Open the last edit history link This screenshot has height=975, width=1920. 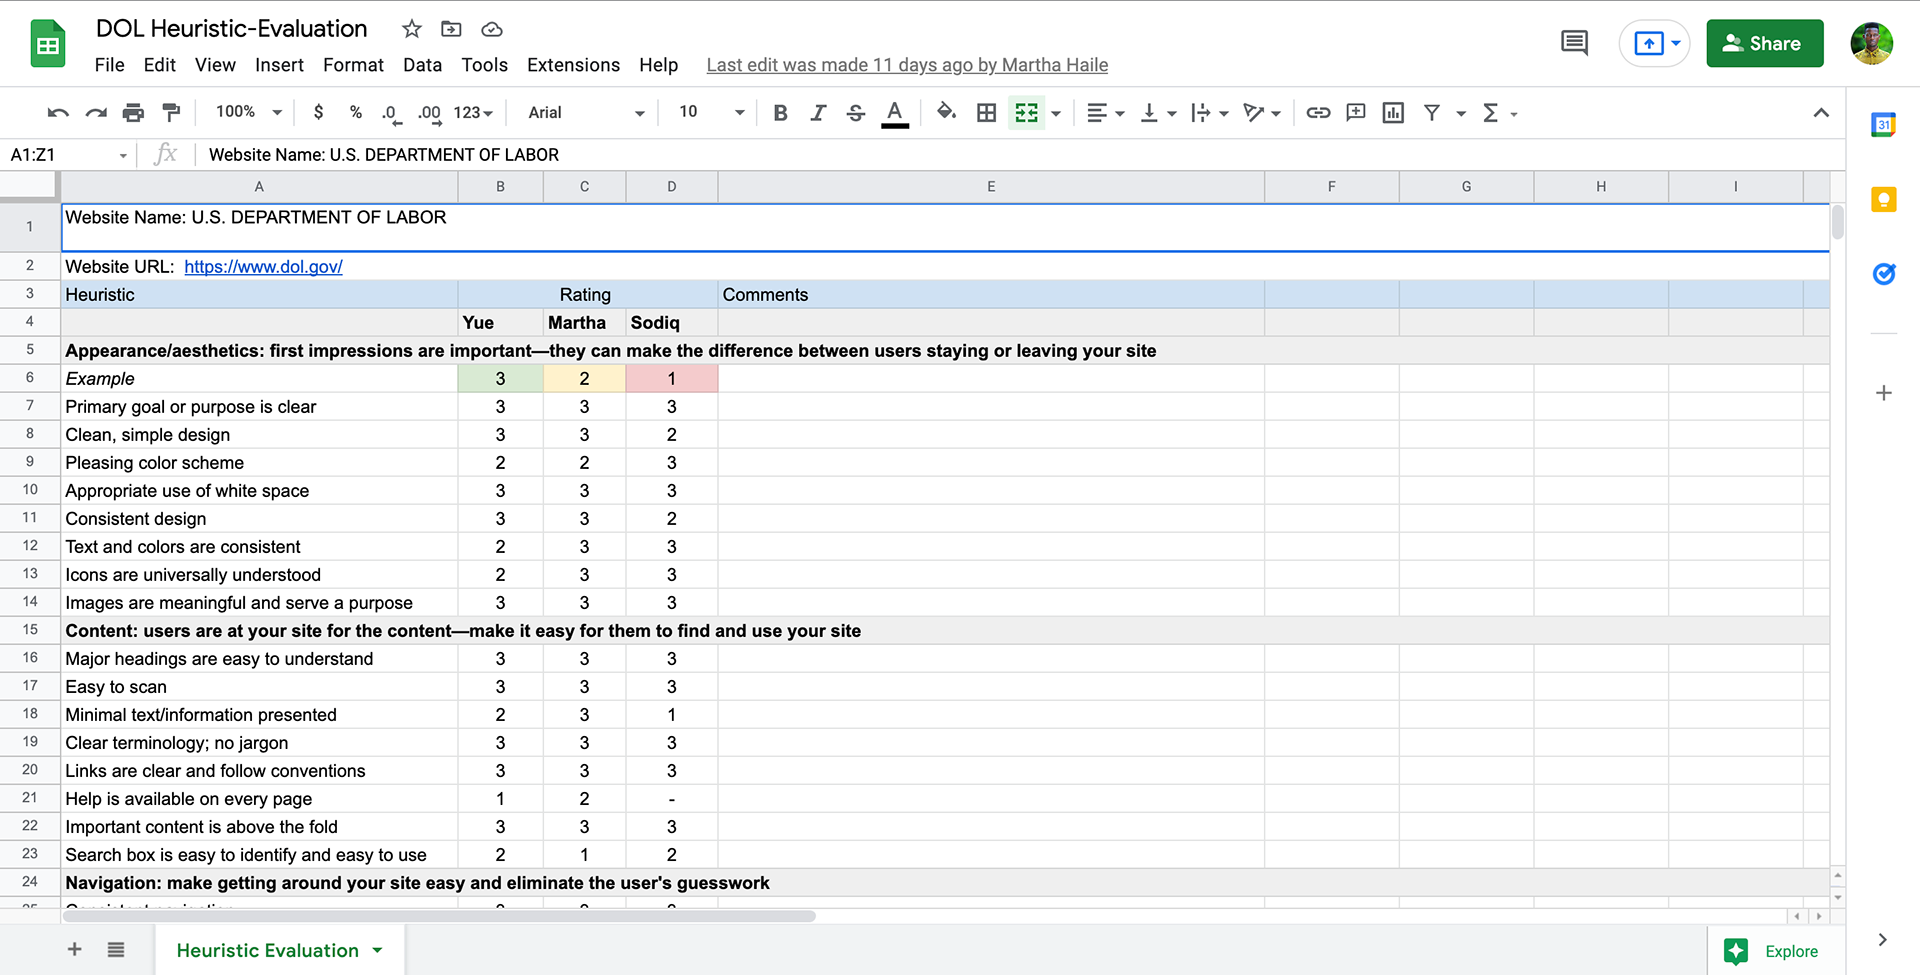[907, 65]
